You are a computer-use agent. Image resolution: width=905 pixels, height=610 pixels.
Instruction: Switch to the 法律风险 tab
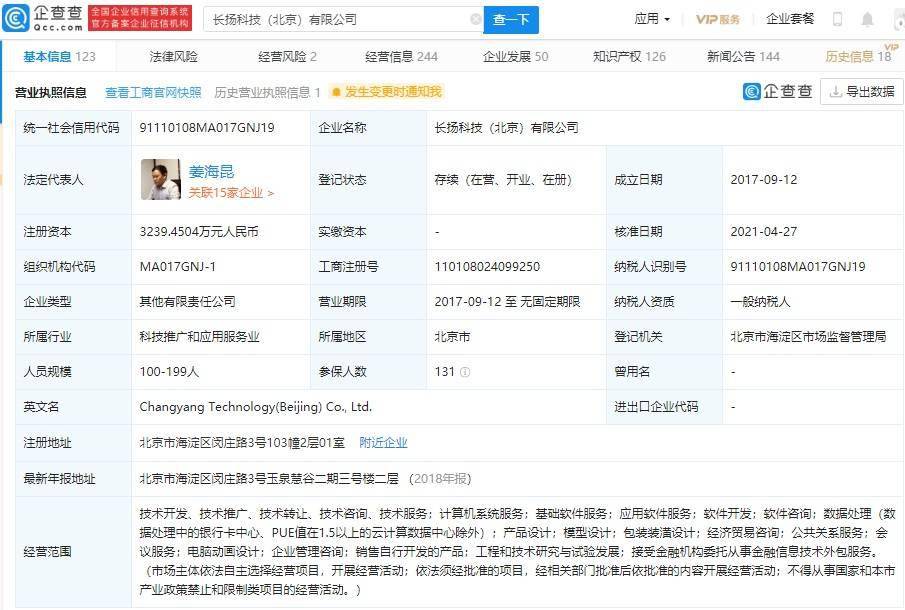pyautogui.click(x=174, y=57)
